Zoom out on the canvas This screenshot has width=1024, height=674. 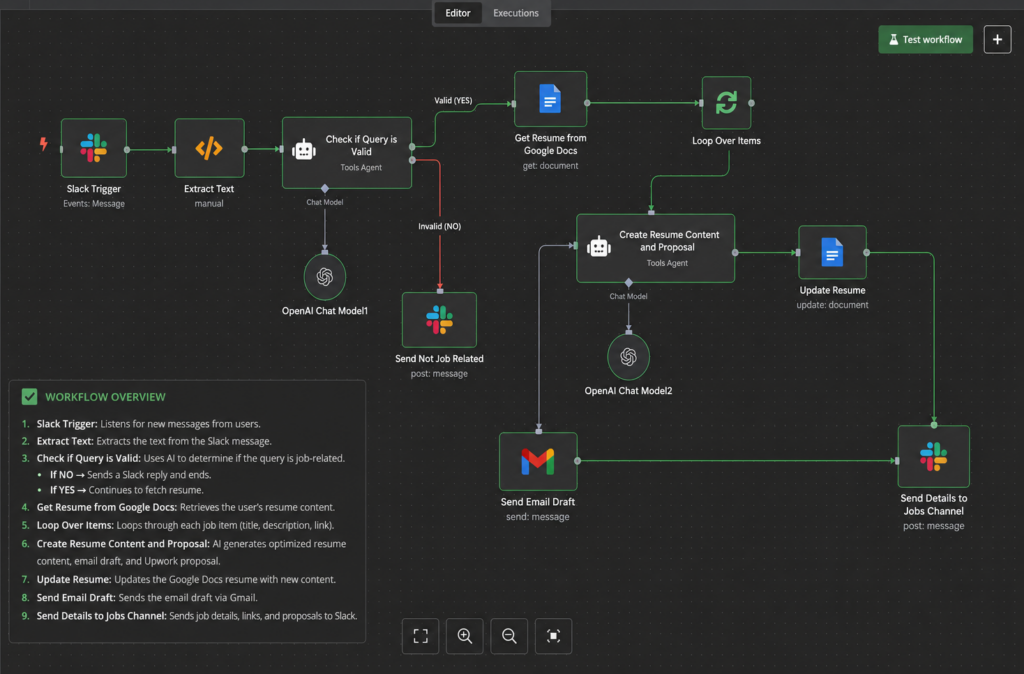509,635
